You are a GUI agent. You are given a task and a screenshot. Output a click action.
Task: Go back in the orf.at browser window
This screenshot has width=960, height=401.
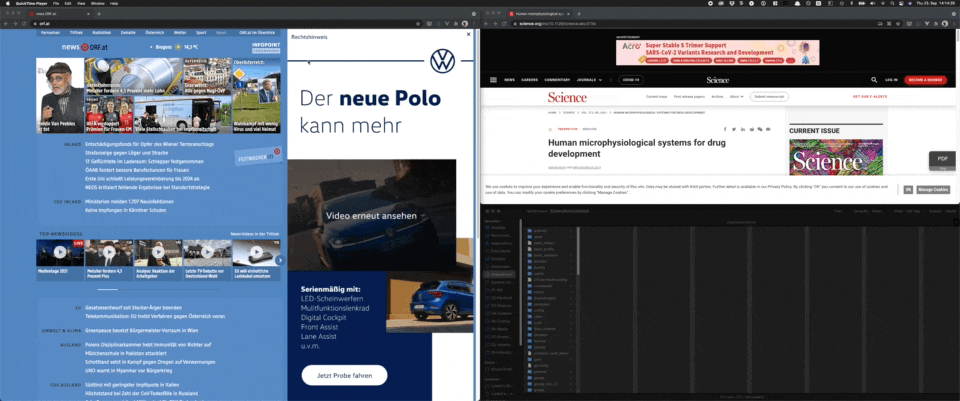click(x=6, y=23)
